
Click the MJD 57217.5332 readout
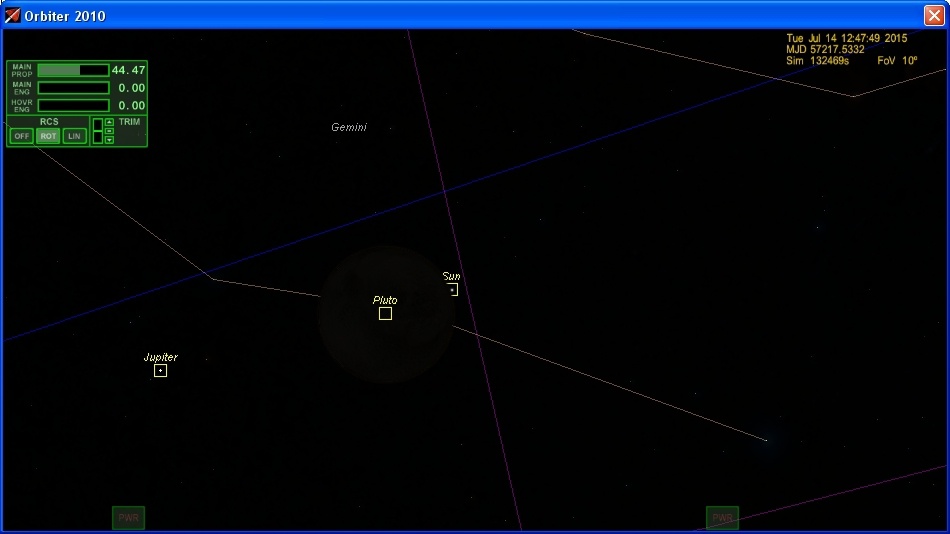(x=825, y=50)
